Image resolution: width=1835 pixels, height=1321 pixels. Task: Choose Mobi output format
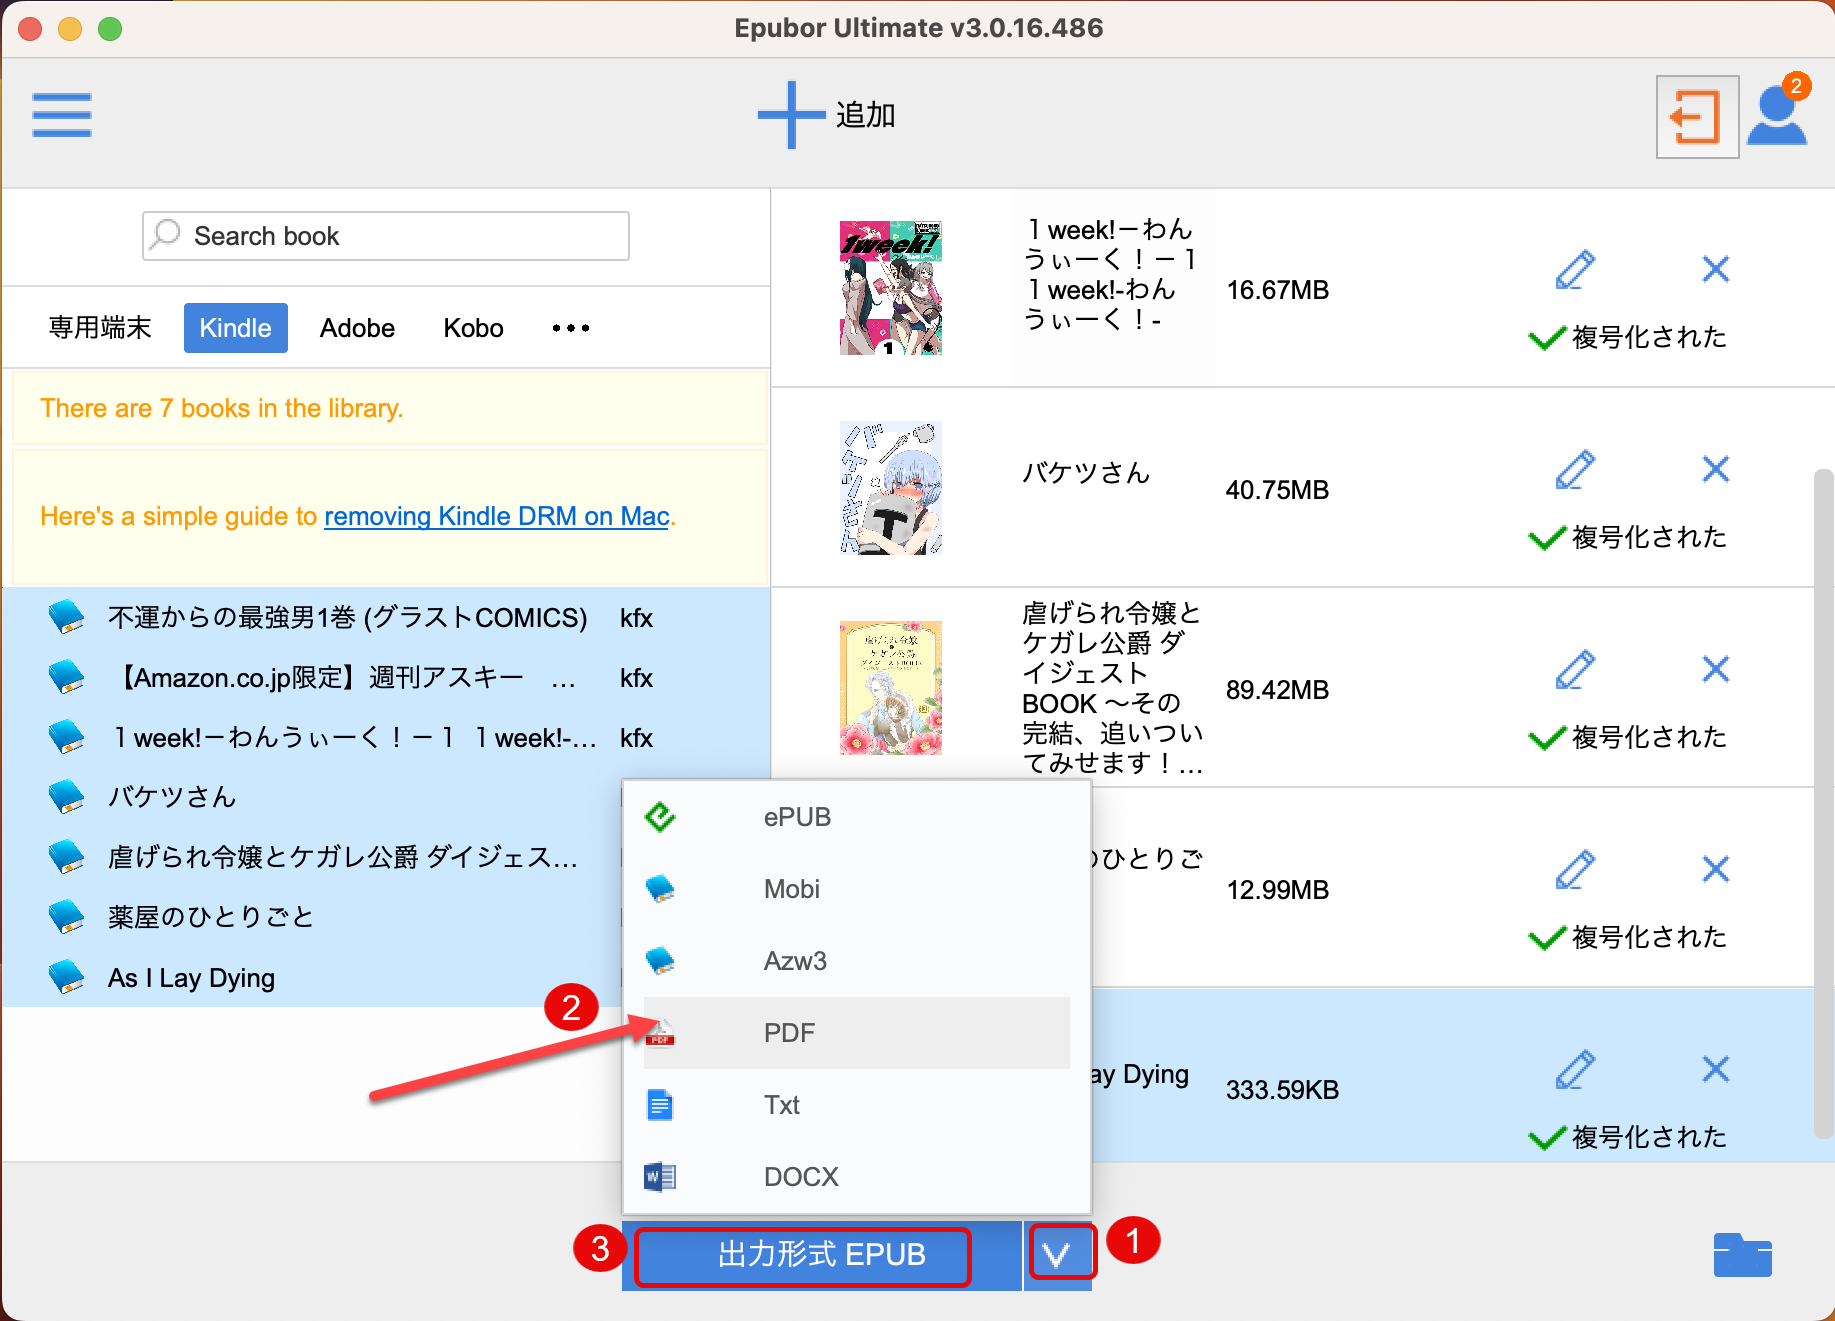(x=856, y=889)
